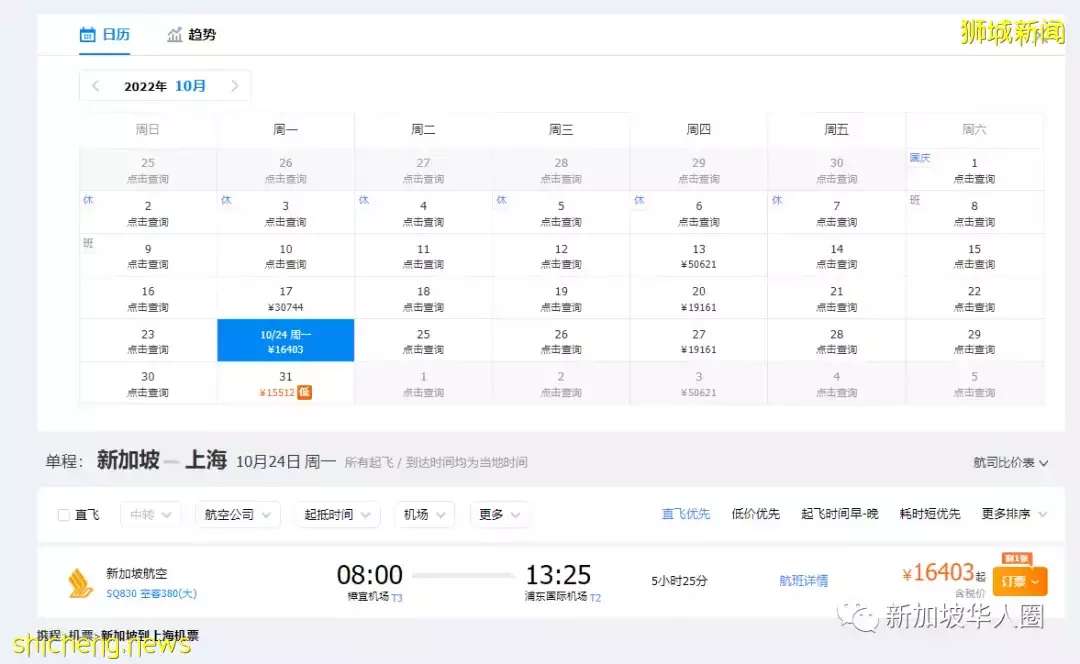Click the 国庆 holiday badge on October 1

[x=919, y=157]
